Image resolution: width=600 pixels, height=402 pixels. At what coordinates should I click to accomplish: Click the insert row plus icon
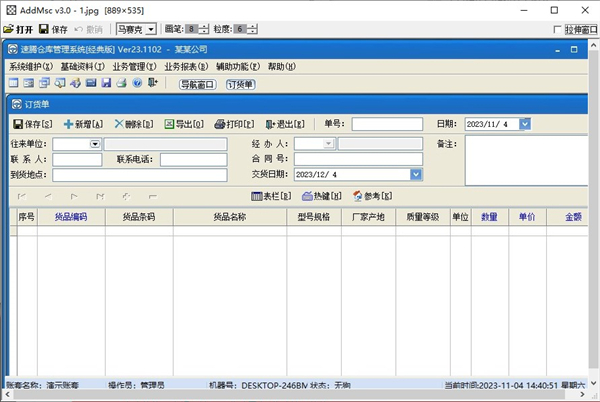[x=126, y=197]
